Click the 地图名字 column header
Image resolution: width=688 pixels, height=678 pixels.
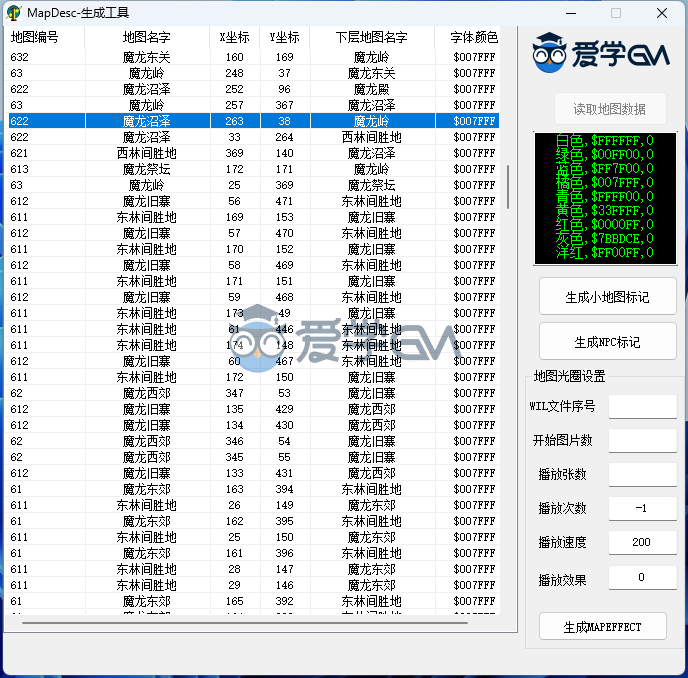tap(147, 37)
